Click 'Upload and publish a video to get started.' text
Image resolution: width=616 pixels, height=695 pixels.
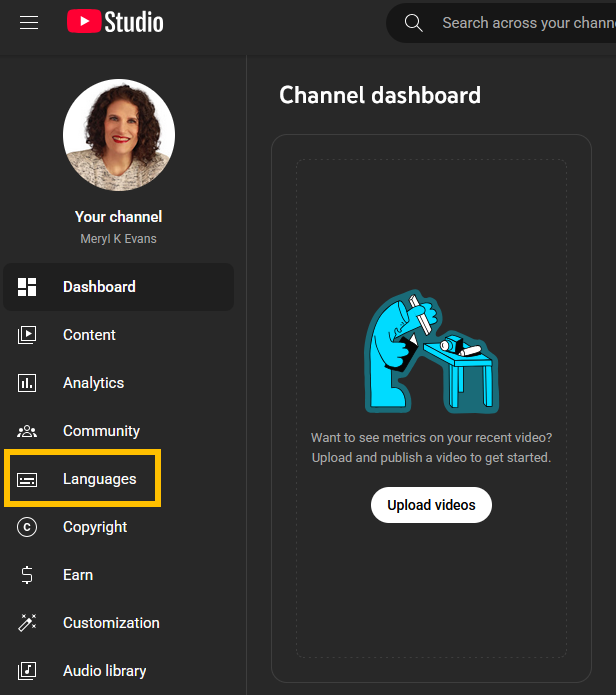(431, 457)
